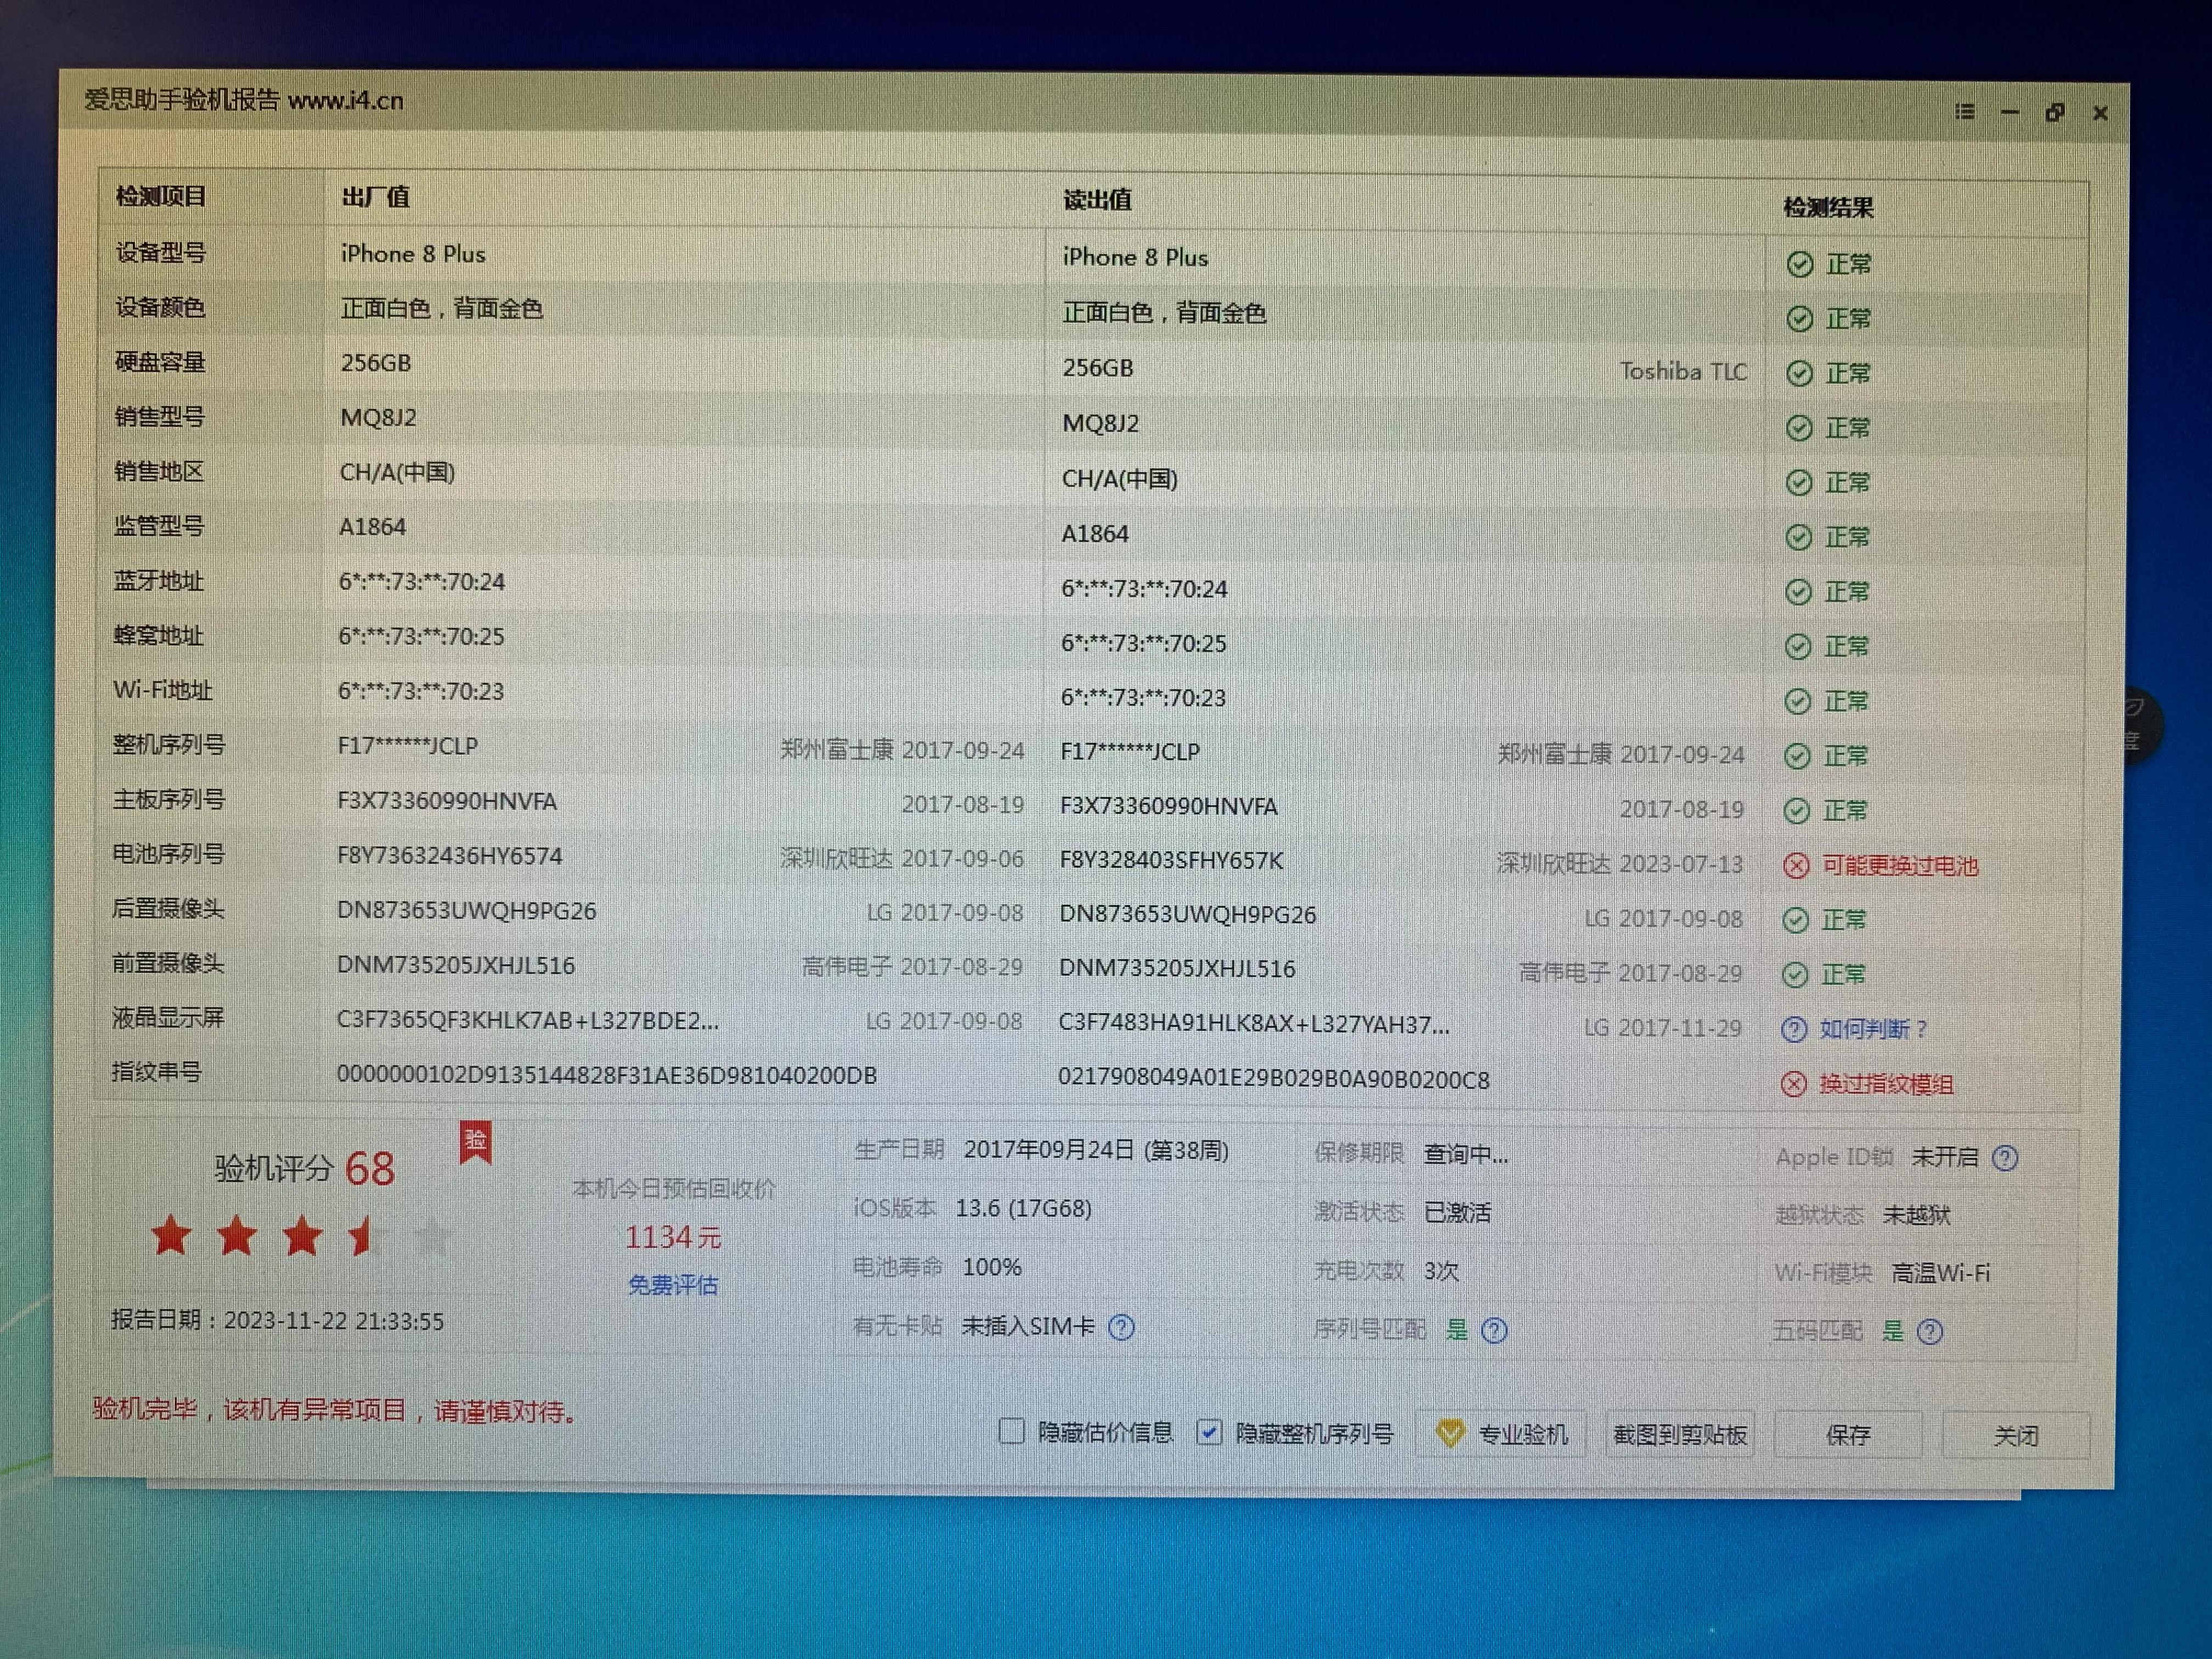
Task: Click the question icon next to serial number match
Action: 1494,1330
